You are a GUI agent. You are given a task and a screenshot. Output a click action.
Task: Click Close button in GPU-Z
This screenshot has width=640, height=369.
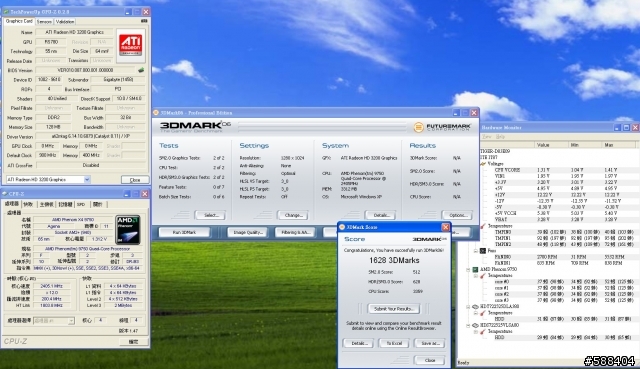click(x=135, y=180)
